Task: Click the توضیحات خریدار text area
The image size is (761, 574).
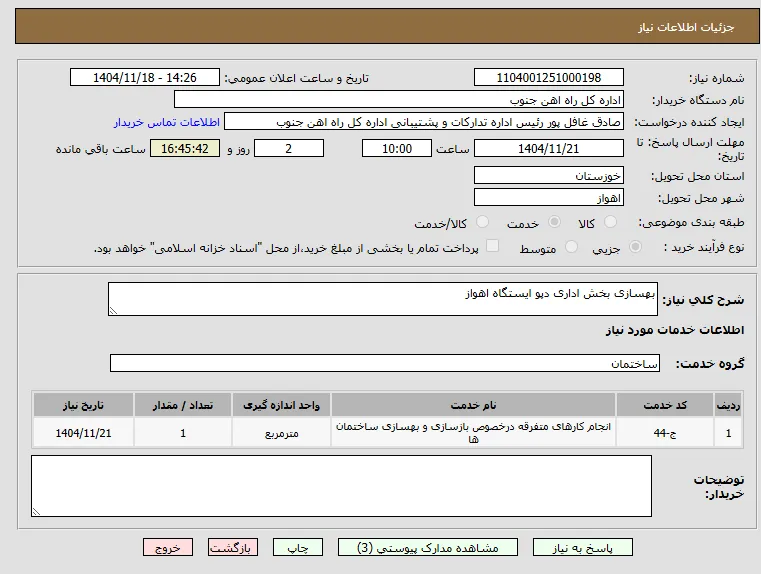Action: coord(341,486)
